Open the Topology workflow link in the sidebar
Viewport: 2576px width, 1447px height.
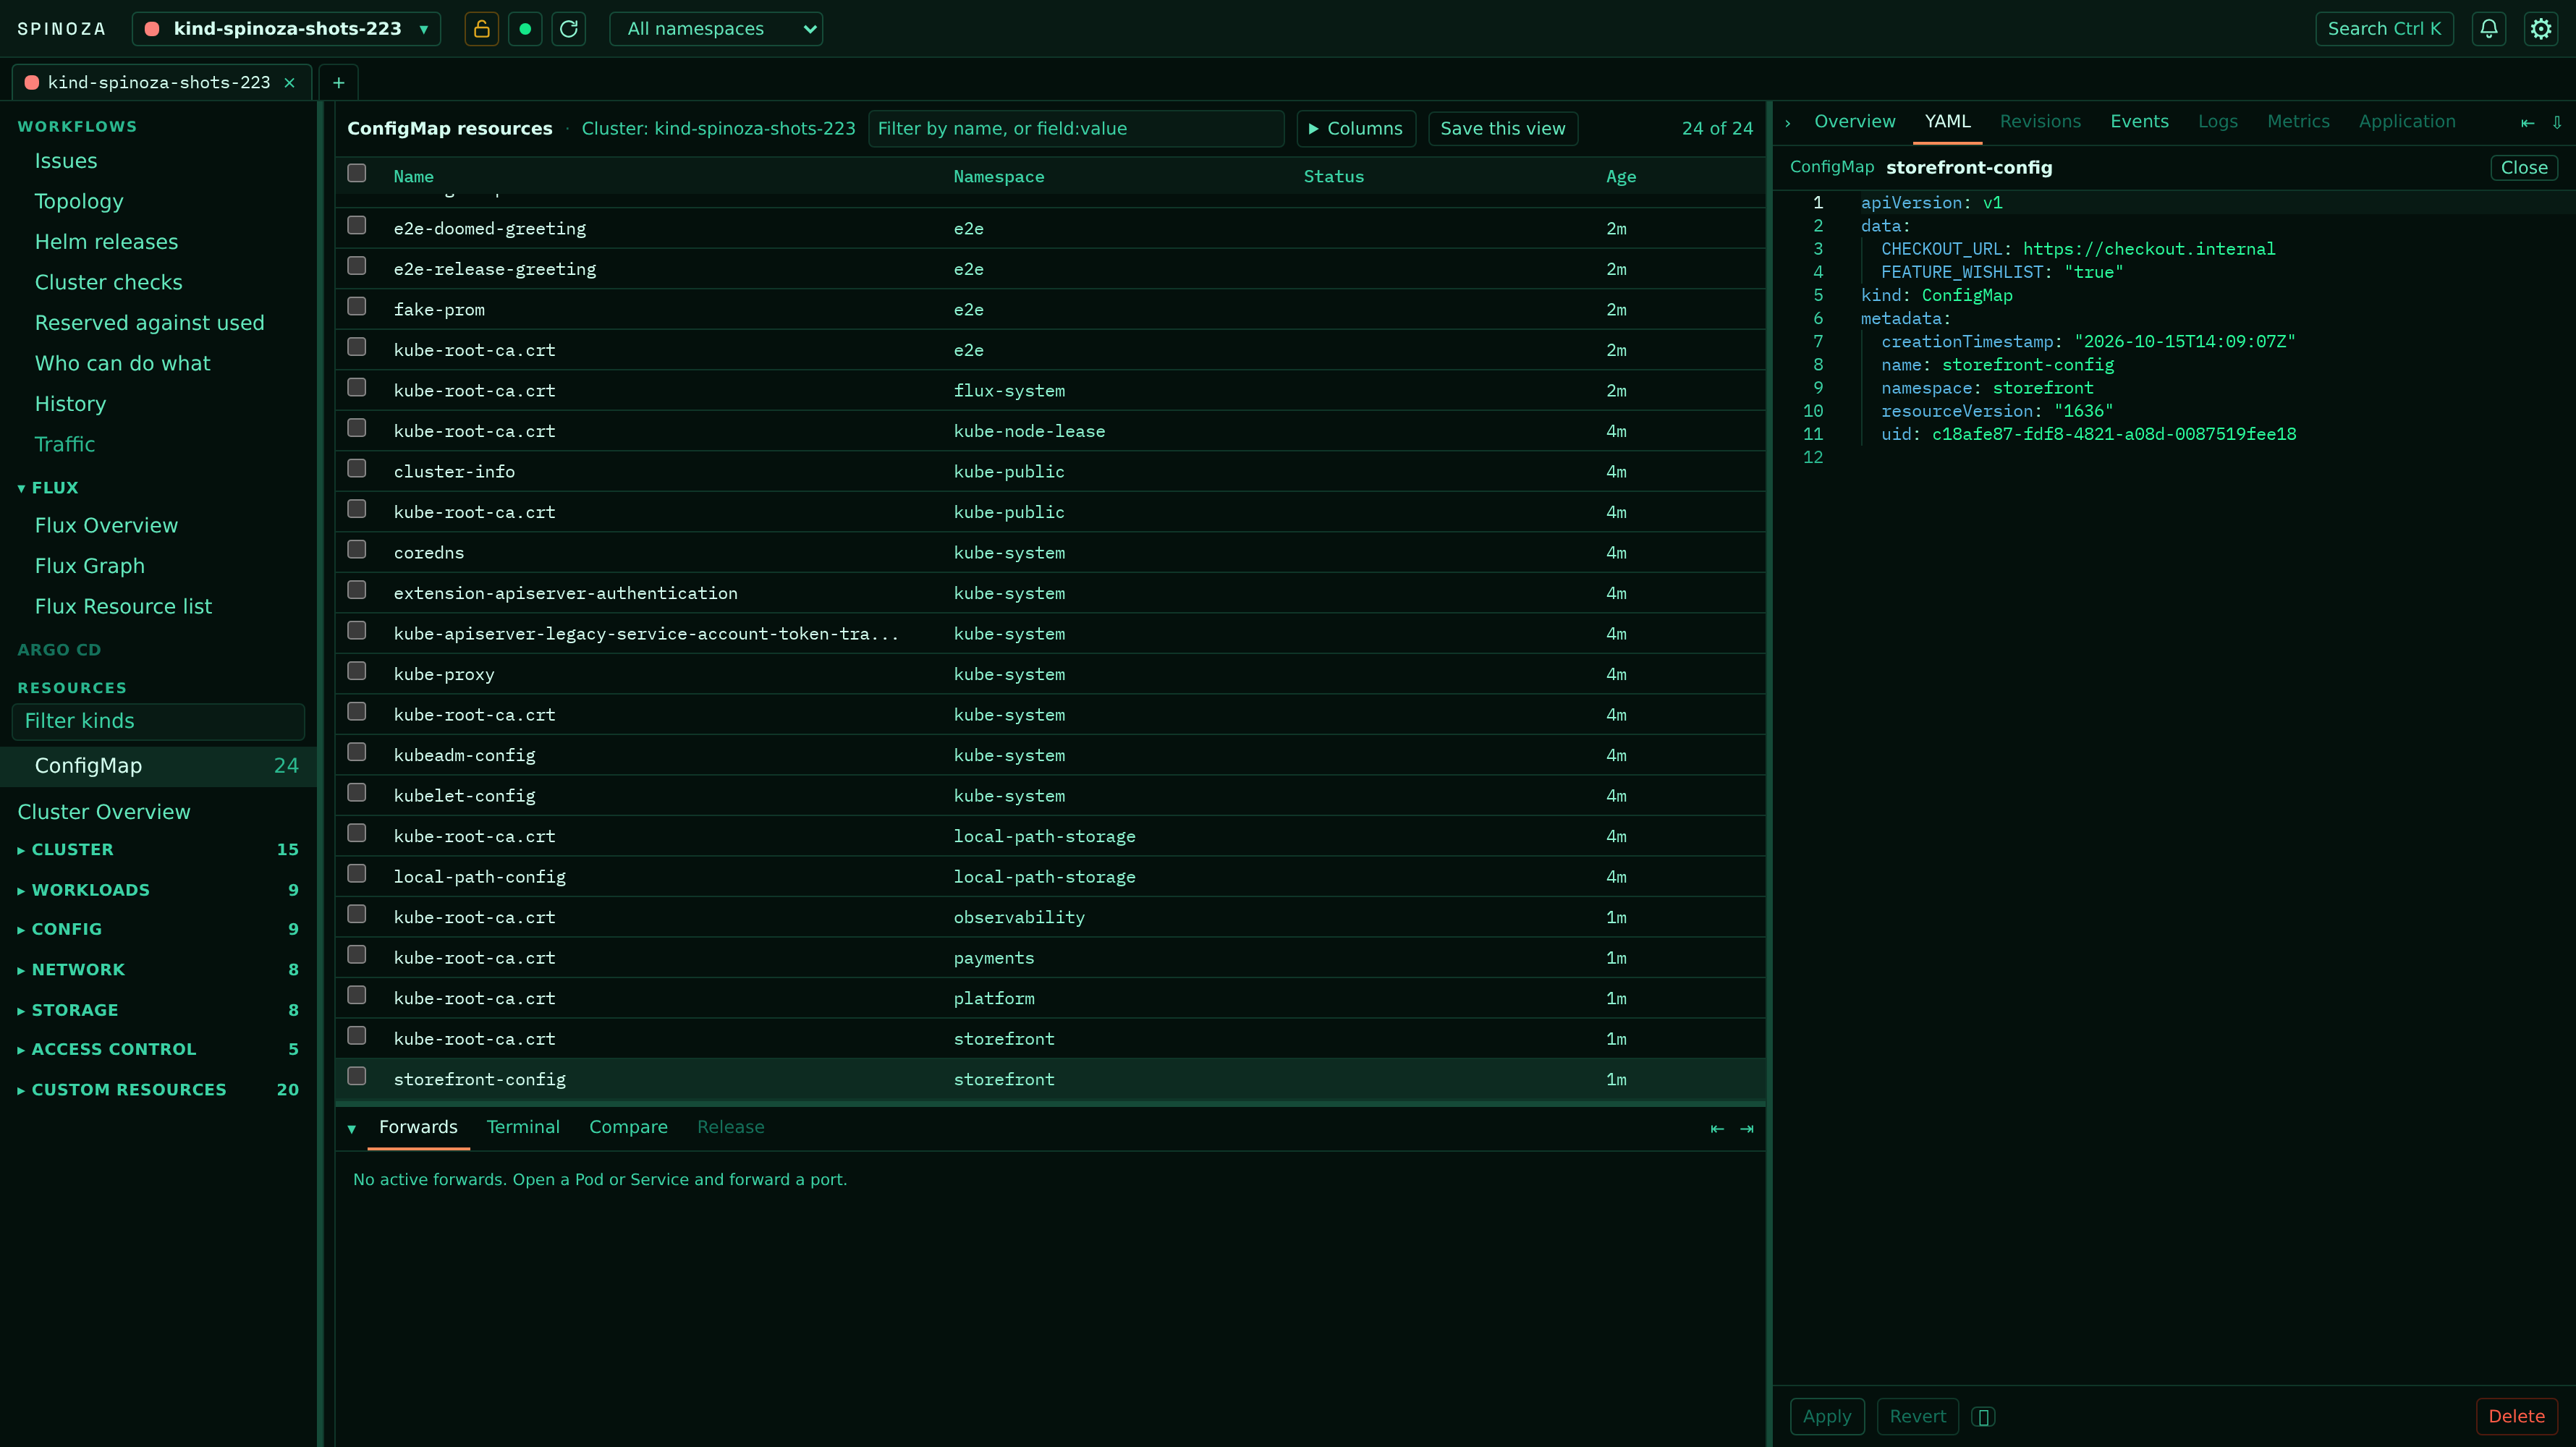pos(79,201)
